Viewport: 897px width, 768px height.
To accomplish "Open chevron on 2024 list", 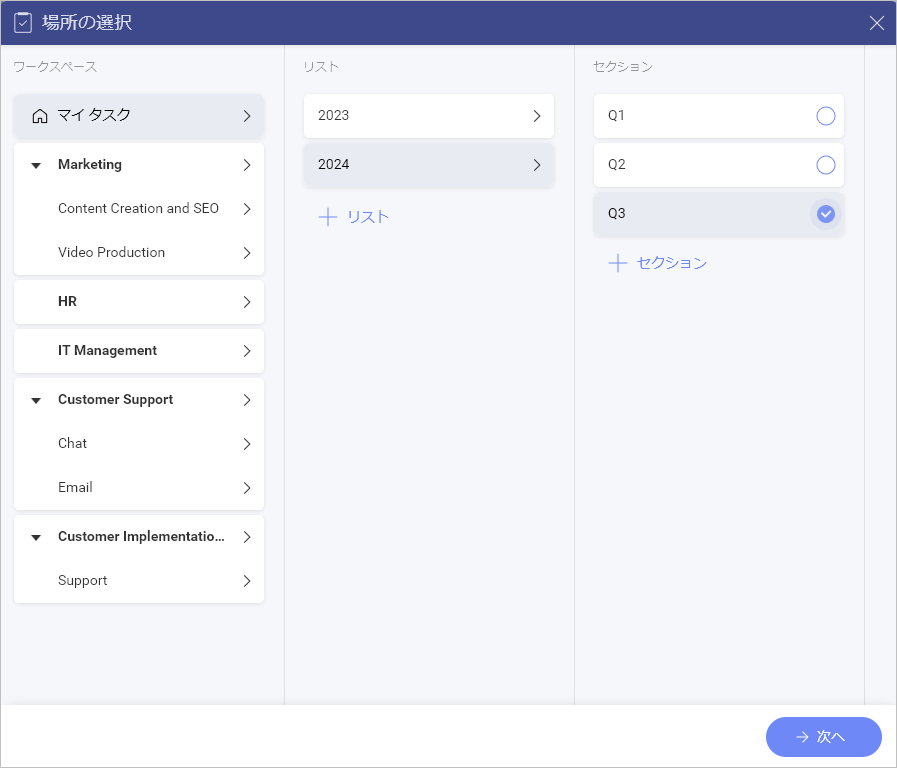I will pyautogui.click(x=537, y=165).
